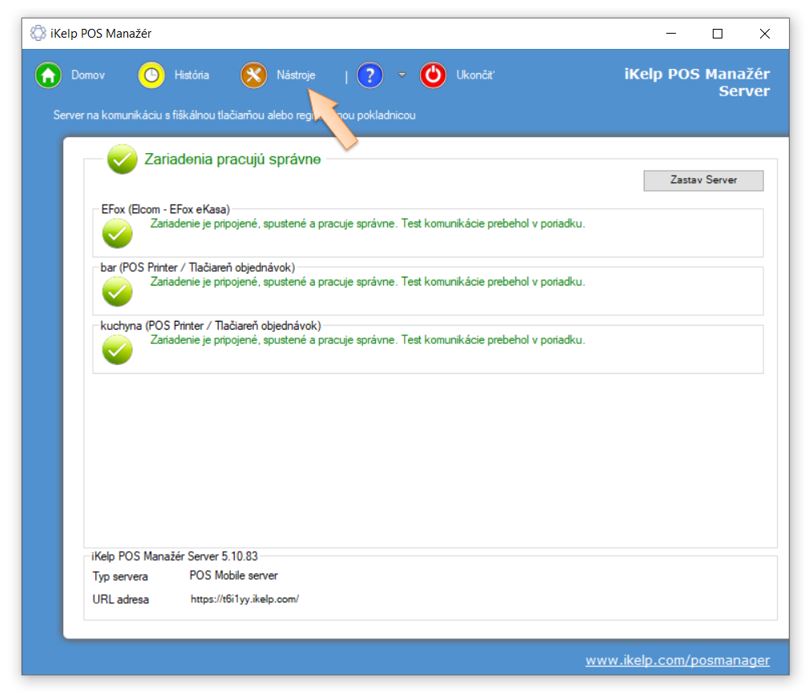Screen dimensions: 811x694
Task: Click the large checkmark near Zariadenia pracujú správne
Action: [x=122, y=160]
